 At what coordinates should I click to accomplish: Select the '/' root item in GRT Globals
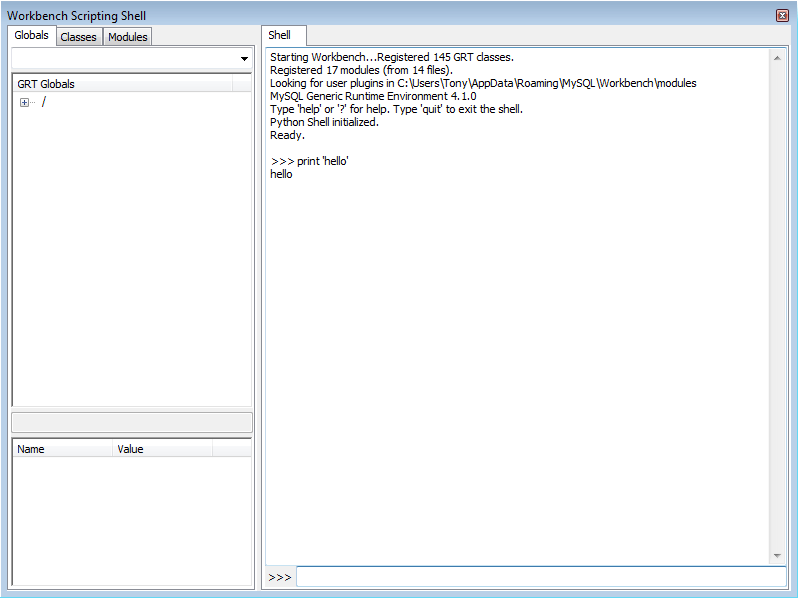tap(44, 102)
